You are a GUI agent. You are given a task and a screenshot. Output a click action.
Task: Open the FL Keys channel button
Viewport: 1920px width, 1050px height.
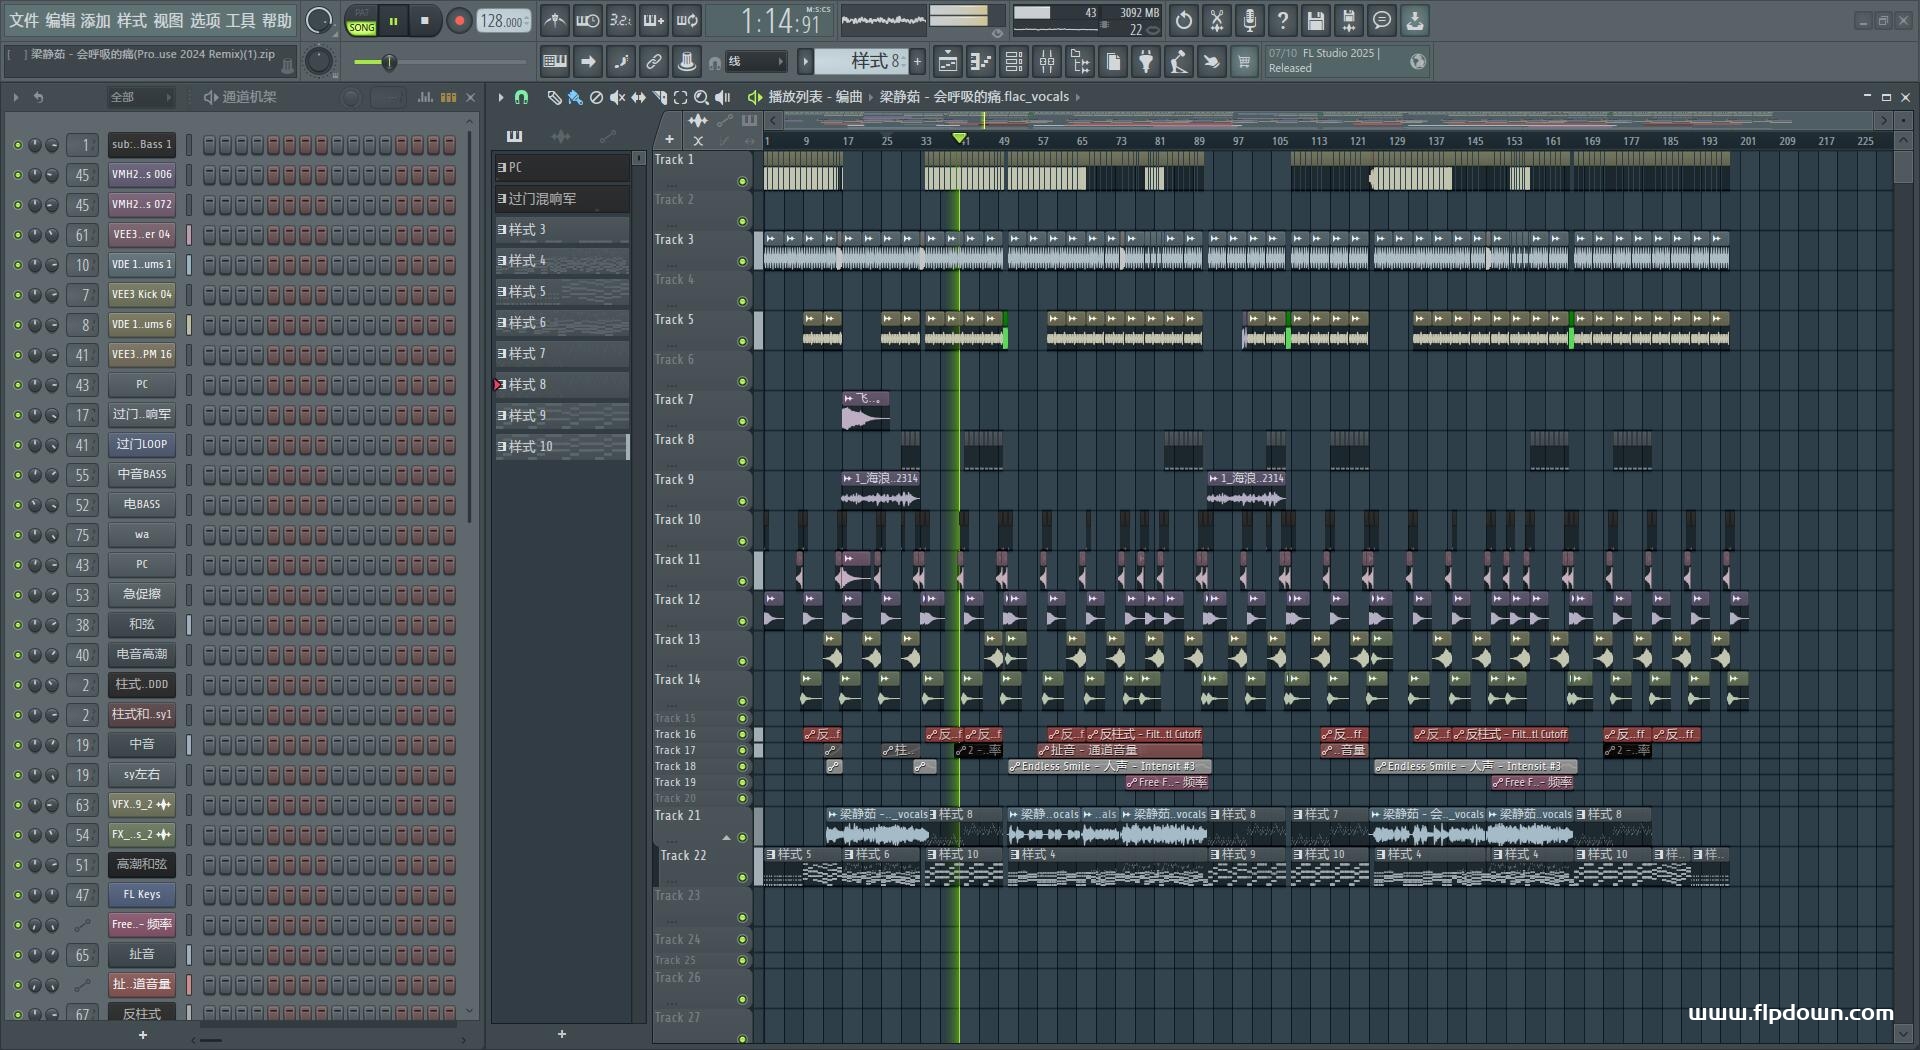[x=142, y=895]
